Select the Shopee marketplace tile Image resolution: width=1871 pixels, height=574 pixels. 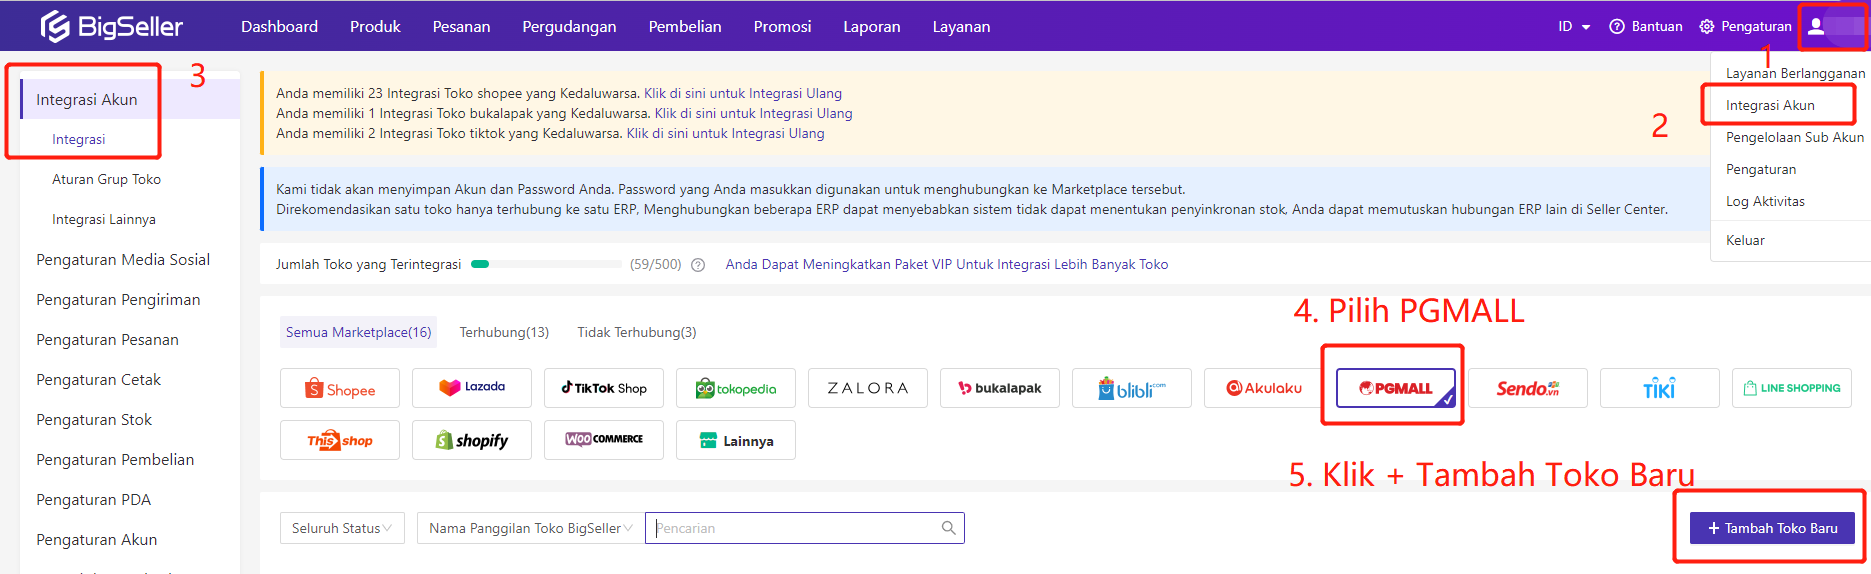click(340, 389)
